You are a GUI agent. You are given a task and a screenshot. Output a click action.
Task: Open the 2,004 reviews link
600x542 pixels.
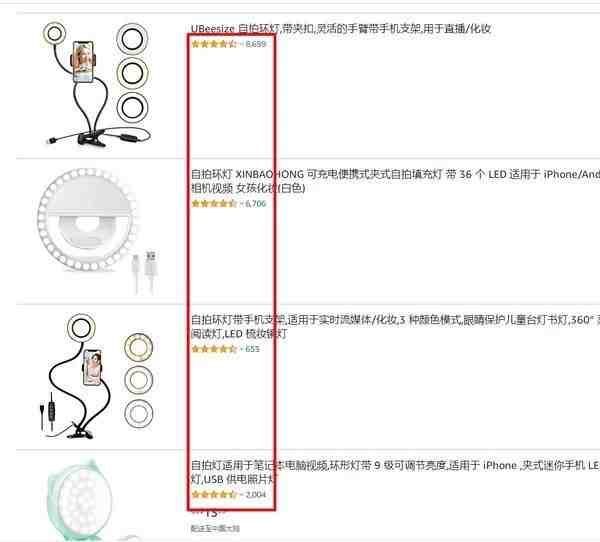pyautogui.click(x=256, y=495)
